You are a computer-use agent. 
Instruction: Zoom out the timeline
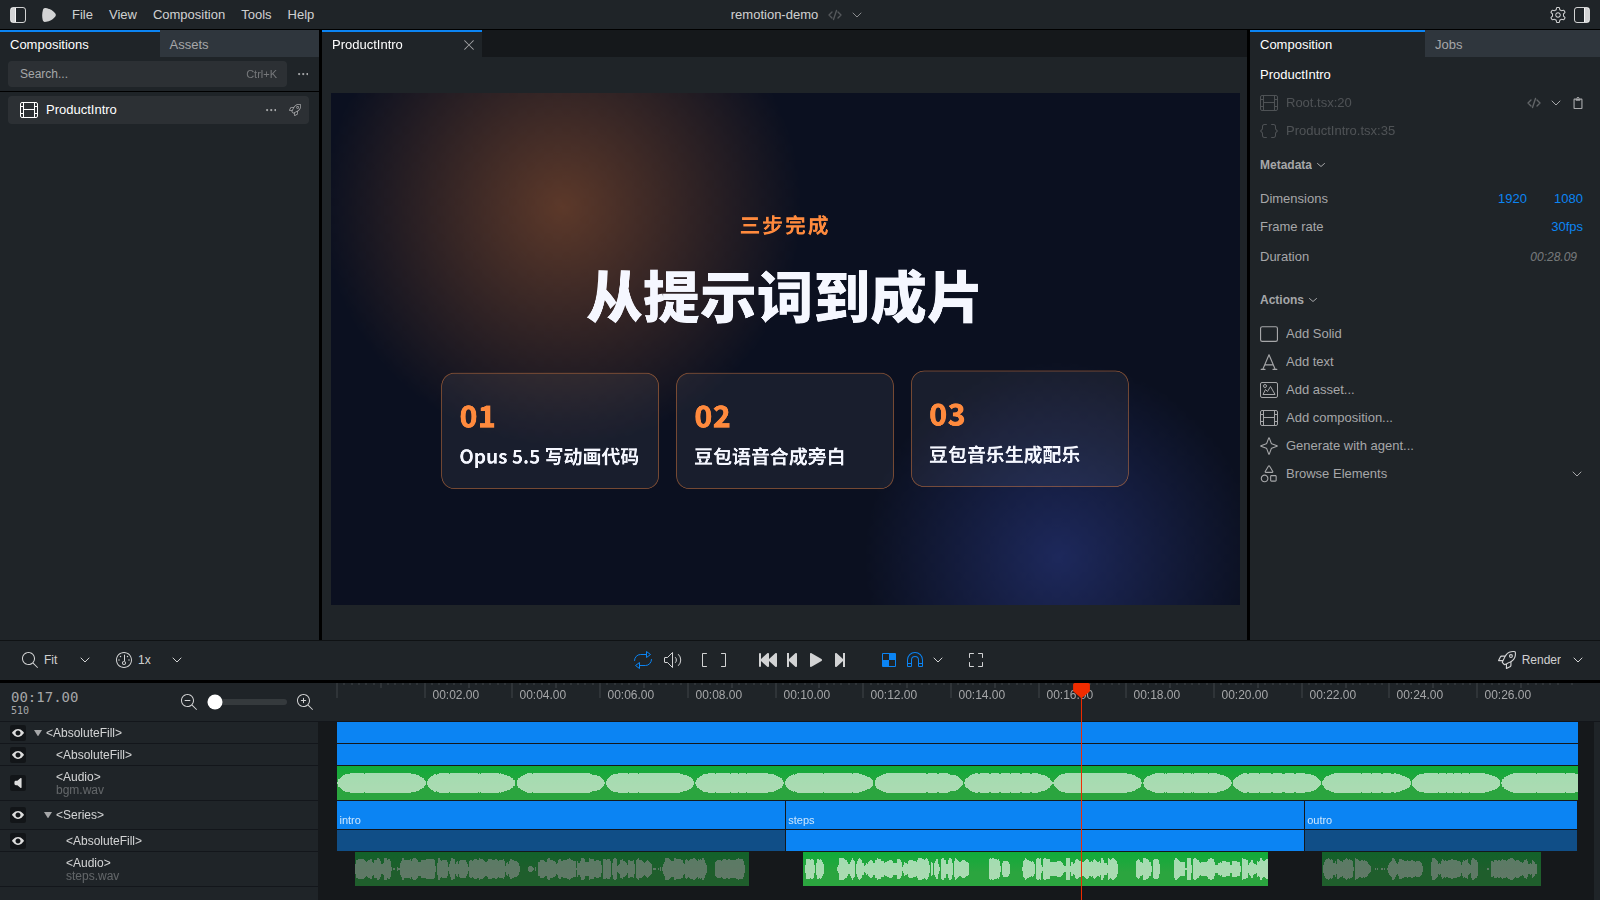(188, 702)
